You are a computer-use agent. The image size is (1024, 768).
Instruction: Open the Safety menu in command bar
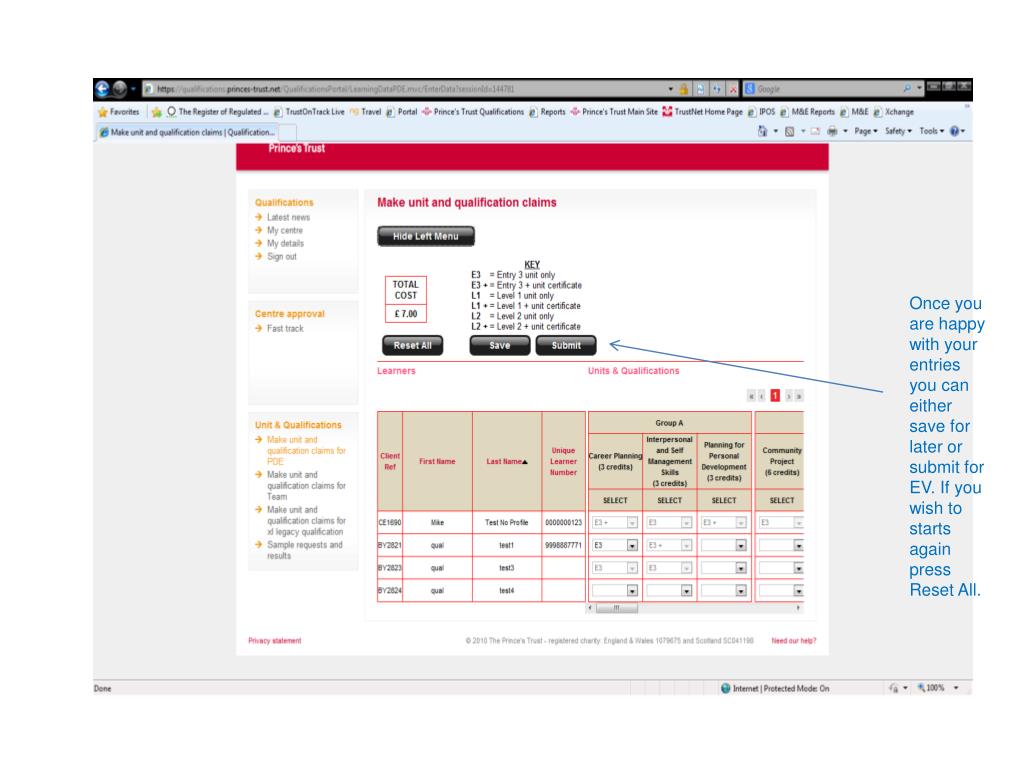click(898, 131)
